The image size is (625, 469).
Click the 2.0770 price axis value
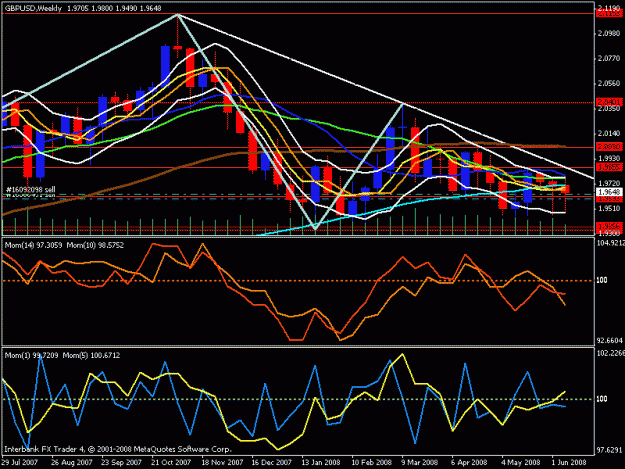609,59
